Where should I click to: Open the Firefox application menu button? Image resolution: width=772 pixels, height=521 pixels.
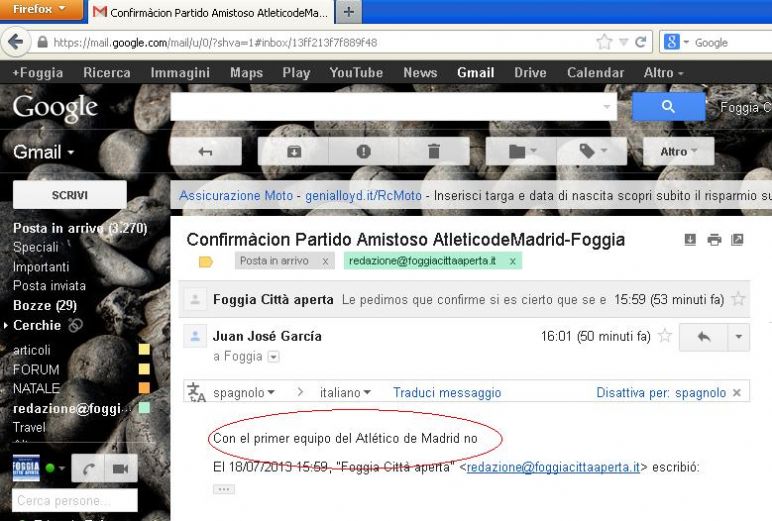(40, 9)
